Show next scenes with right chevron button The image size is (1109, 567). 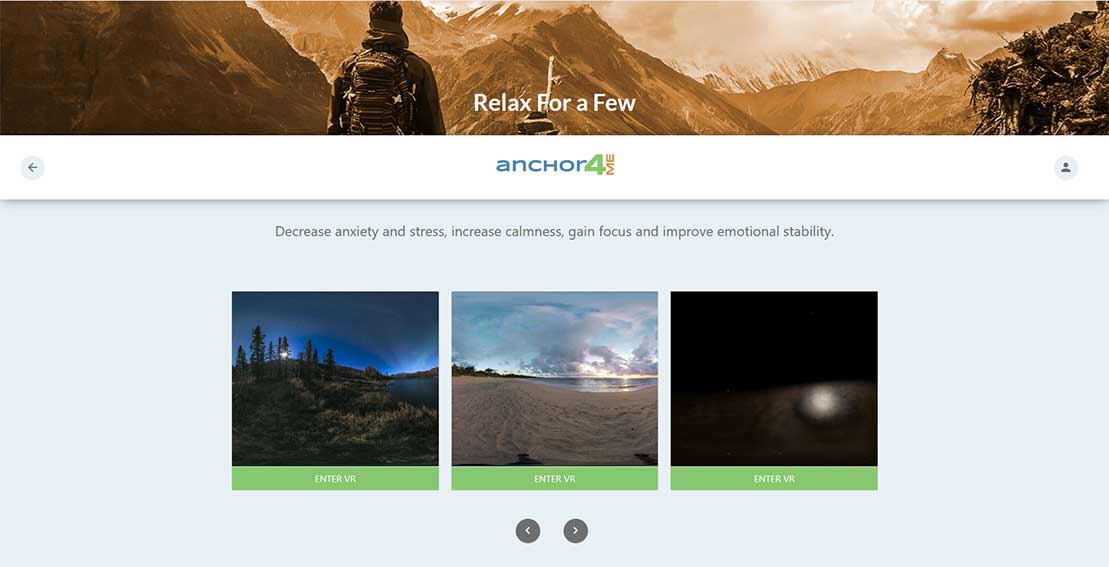(575, 531)
